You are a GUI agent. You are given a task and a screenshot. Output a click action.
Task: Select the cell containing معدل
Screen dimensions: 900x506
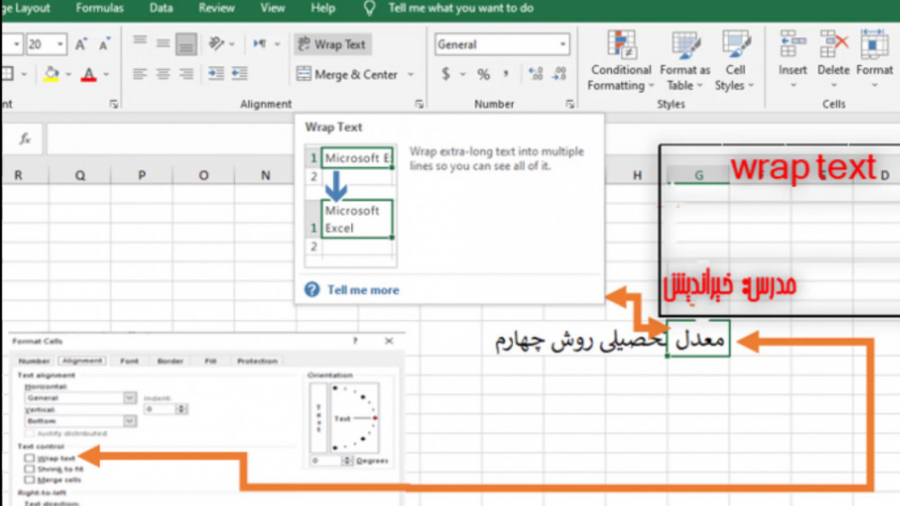699,339
